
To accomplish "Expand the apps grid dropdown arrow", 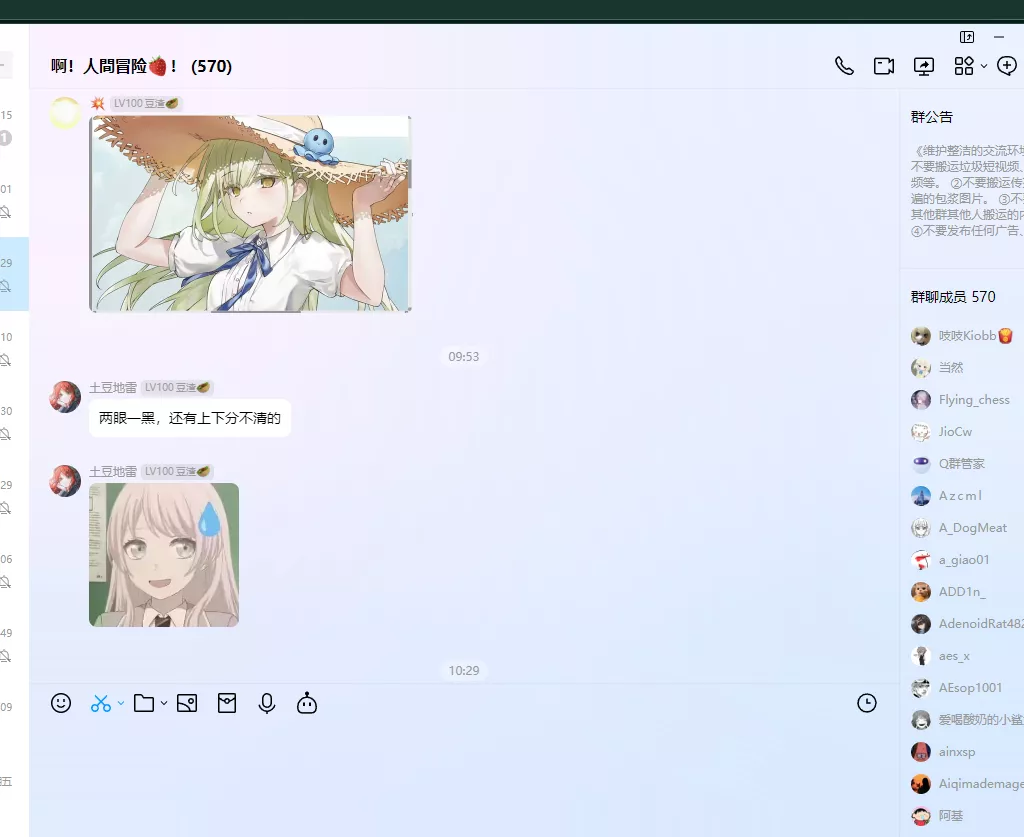I will pyautogui.click(x=984, y=66).
